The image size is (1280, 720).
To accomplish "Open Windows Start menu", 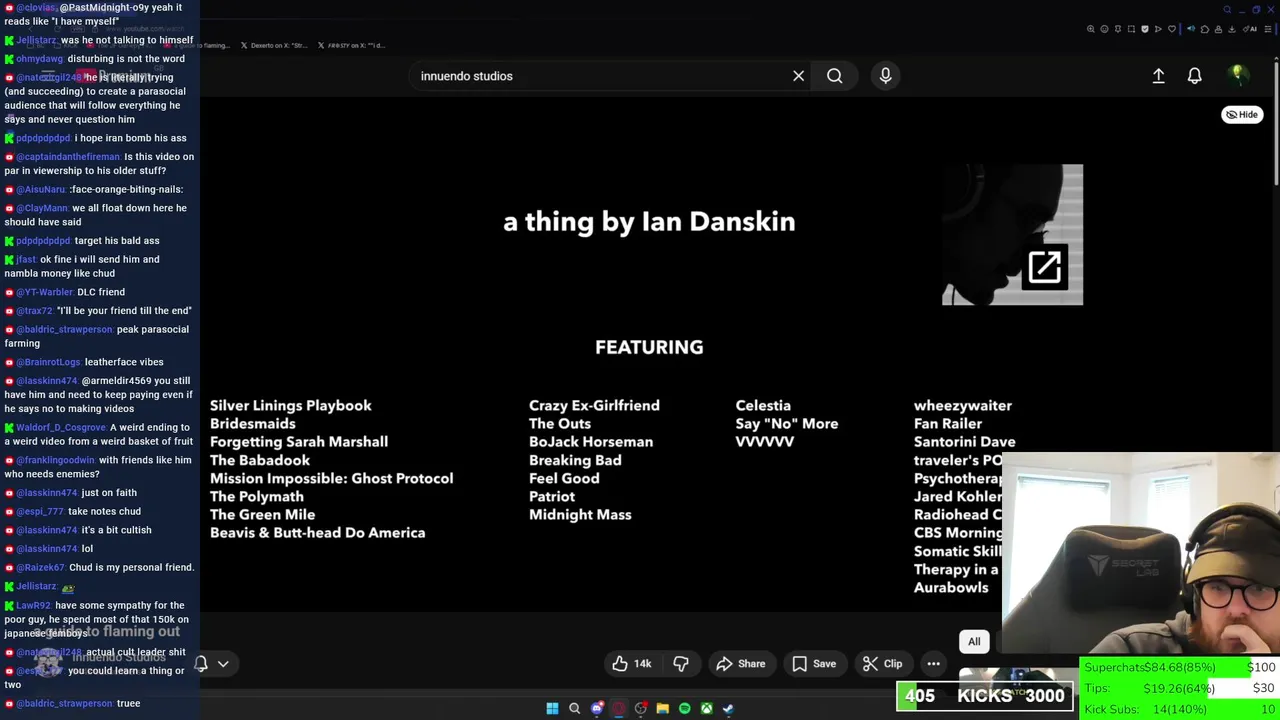I will click(552, 708).
